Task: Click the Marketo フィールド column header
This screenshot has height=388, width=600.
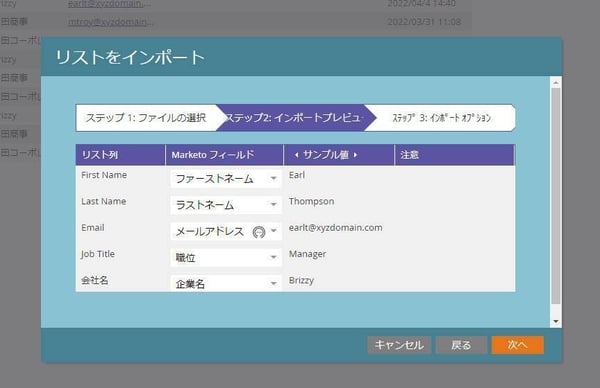Action: [224, 155]
